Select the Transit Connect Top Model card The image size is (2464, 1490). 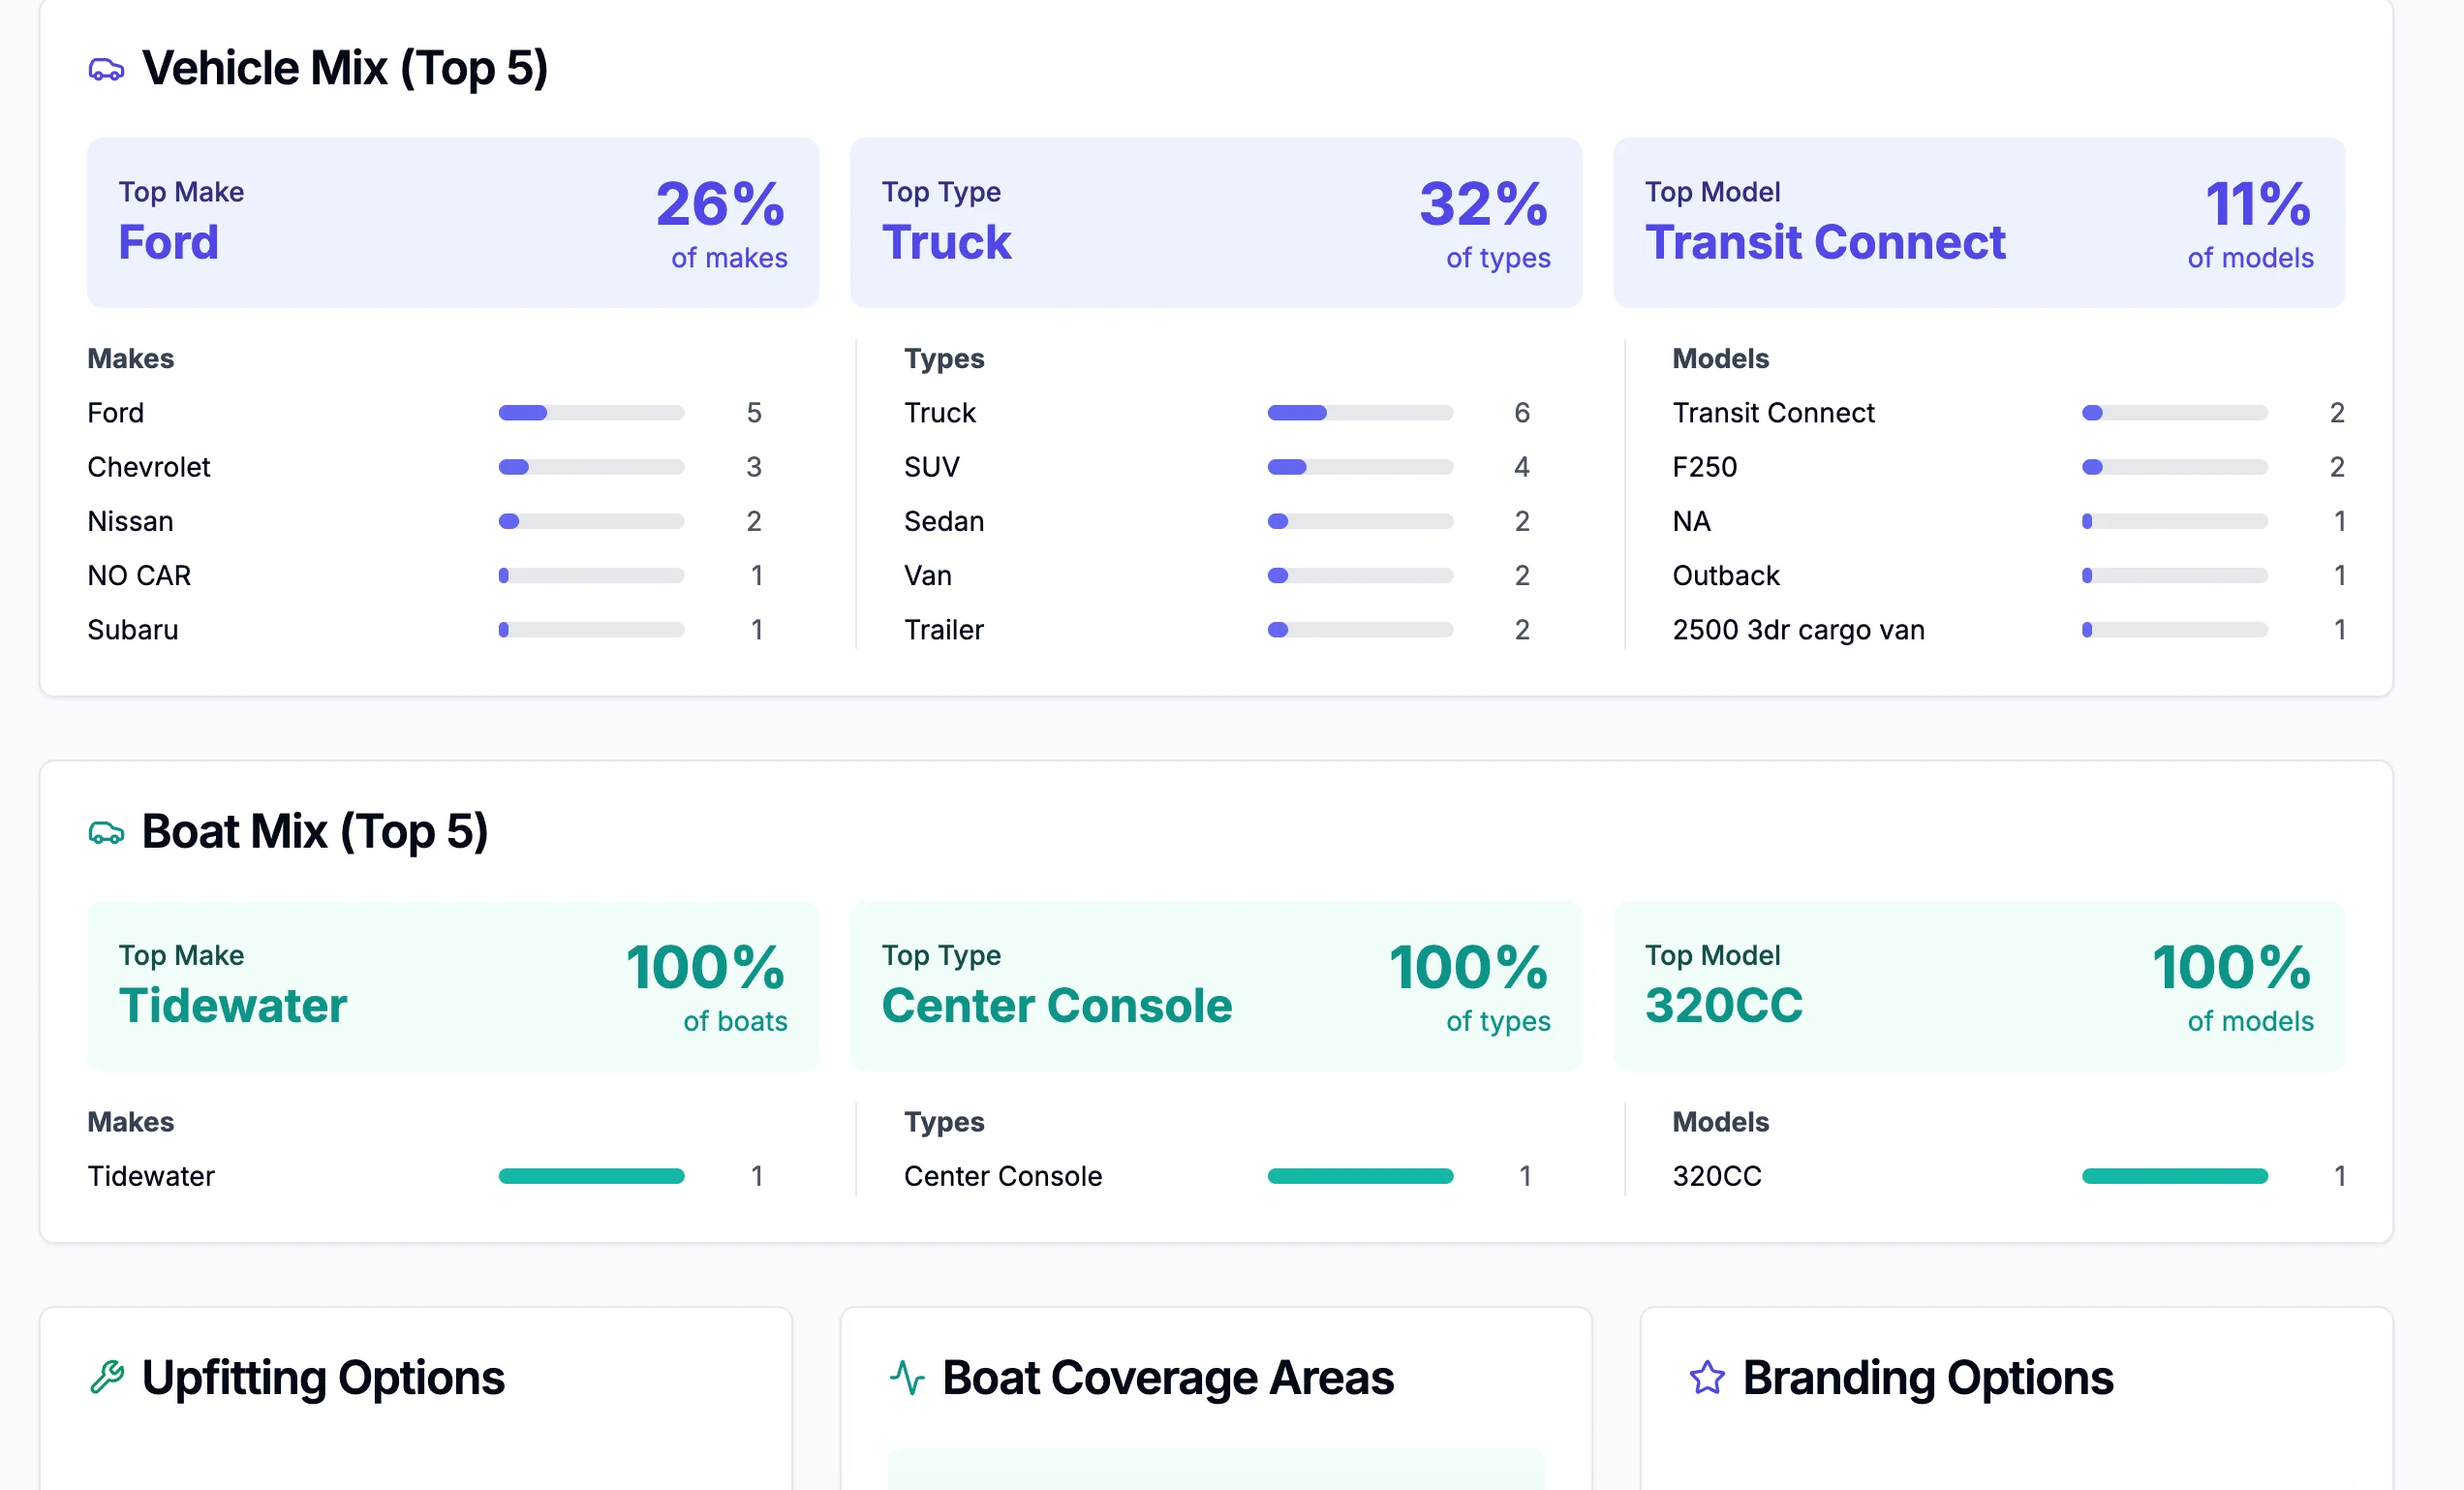tap(1979, 223)
